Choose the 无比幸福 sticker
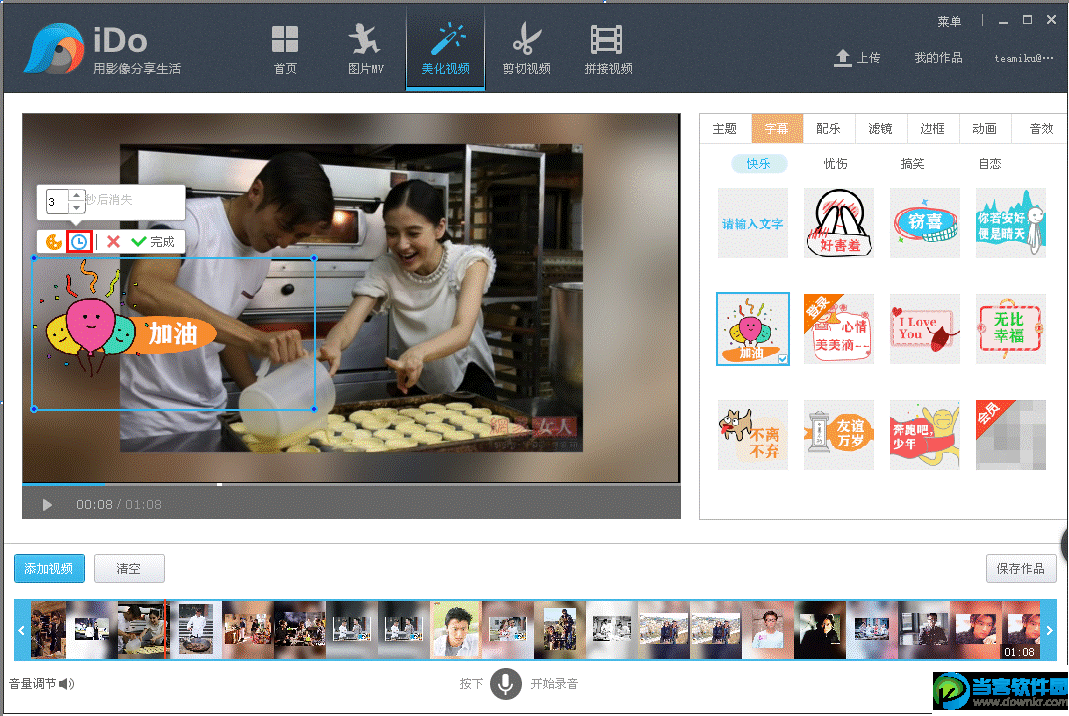 [x=1010, y=329]
